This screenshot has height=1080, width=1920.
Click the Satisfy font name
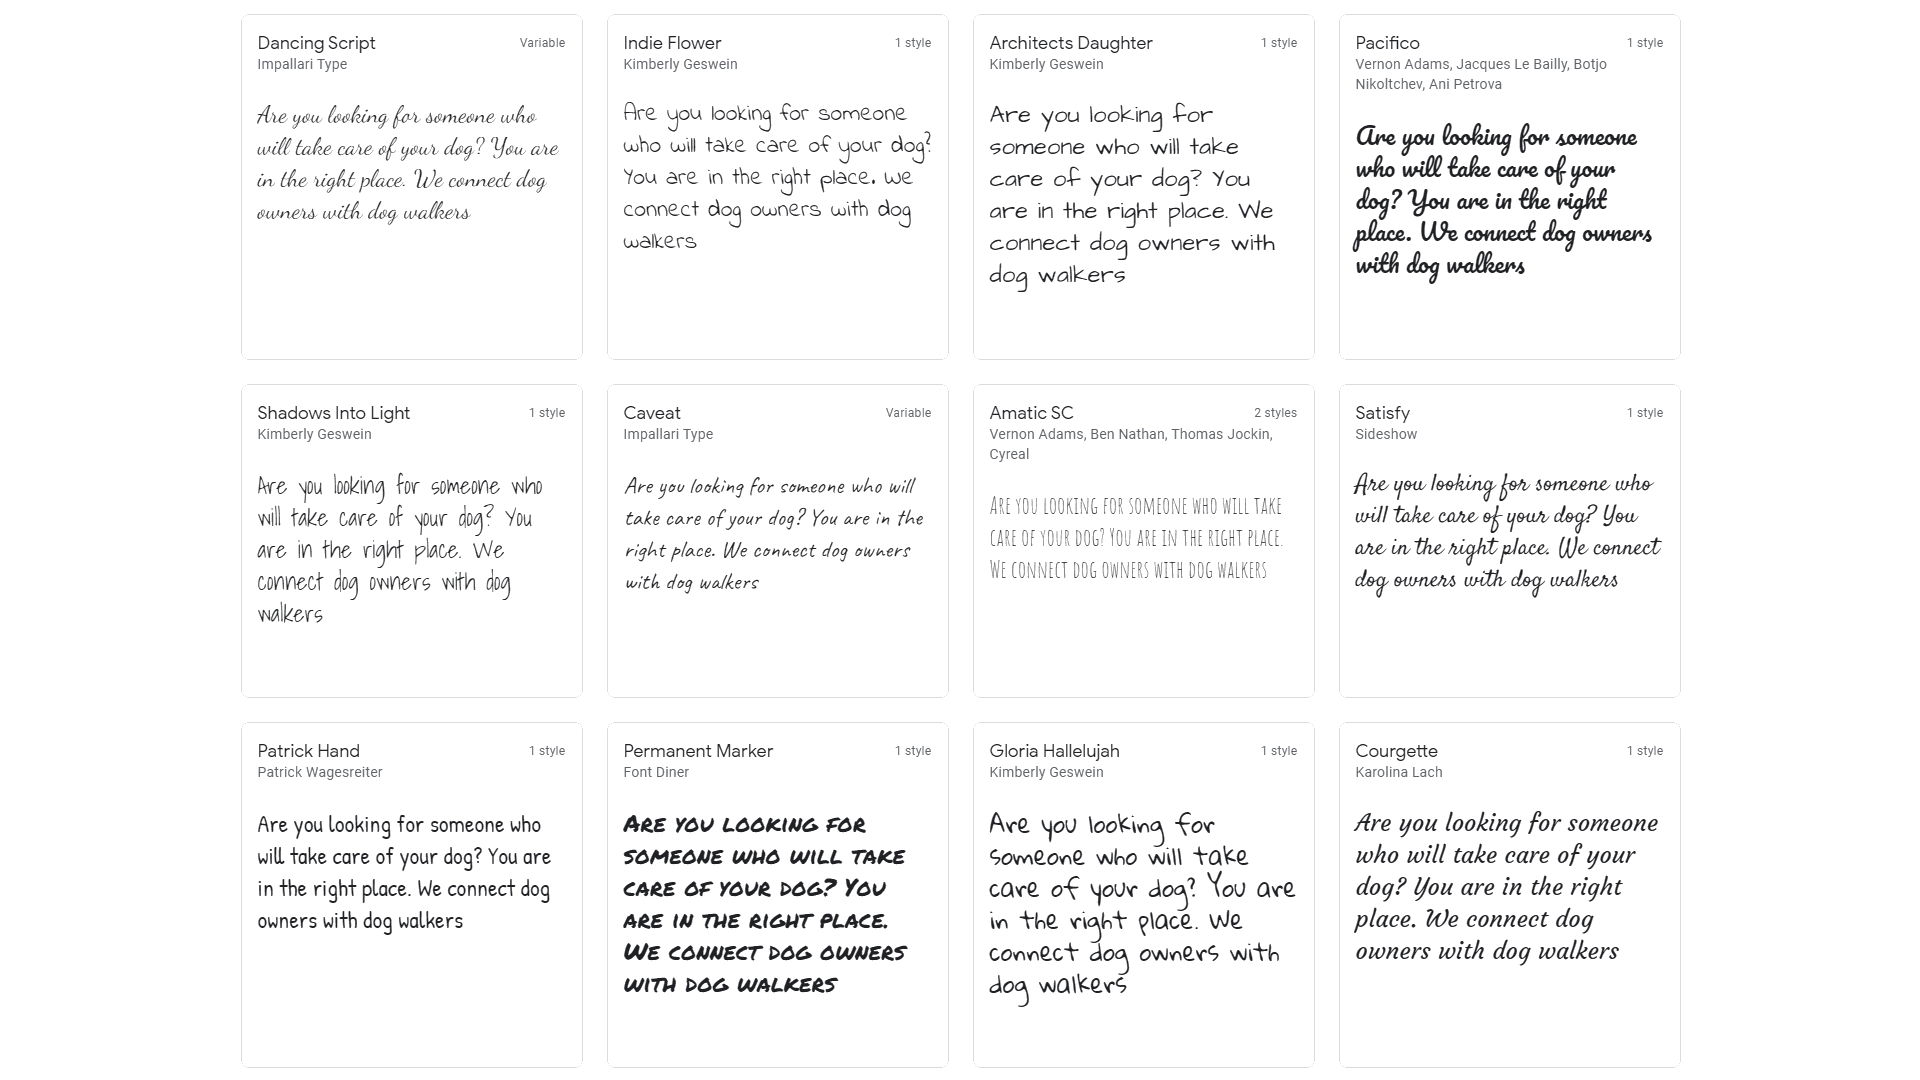pos(1382,413)
